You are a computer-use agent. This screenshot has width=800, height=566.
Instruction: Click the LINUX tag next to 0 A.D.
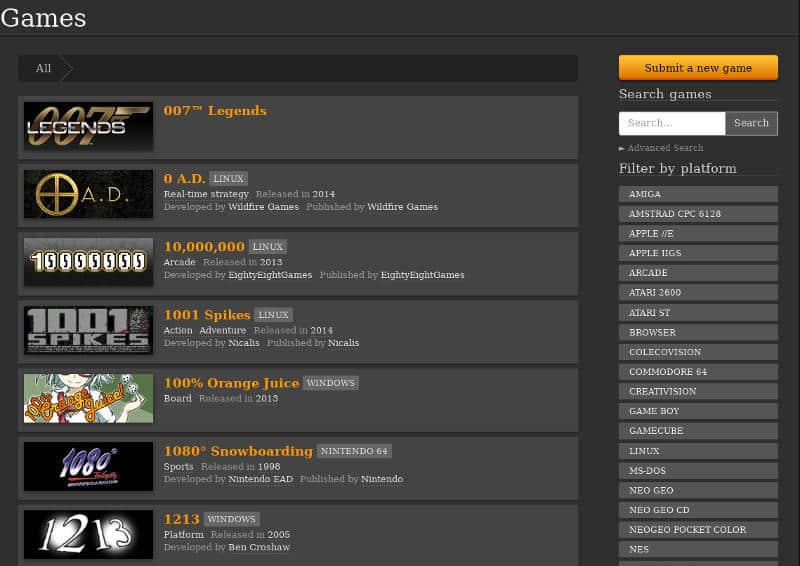point(228,179)
